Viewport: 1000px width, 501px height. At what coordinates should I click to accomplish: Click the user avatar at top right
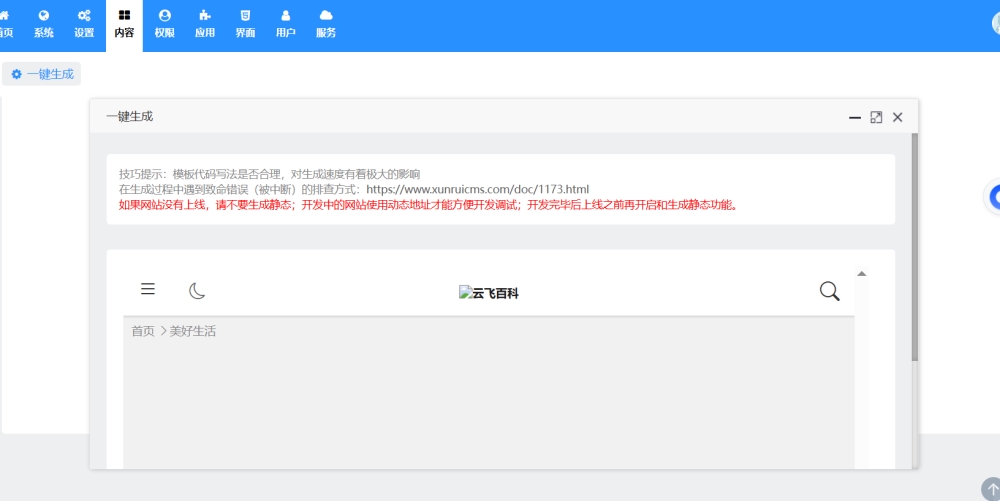point(996,23)
